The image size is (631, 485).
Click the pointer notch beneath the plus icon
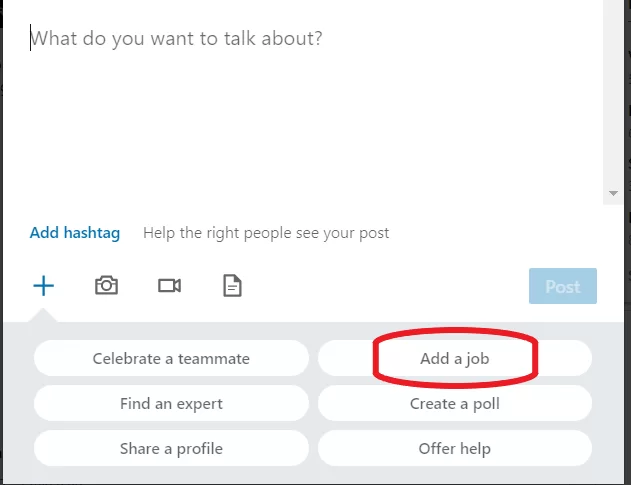(x=43, y=316)
